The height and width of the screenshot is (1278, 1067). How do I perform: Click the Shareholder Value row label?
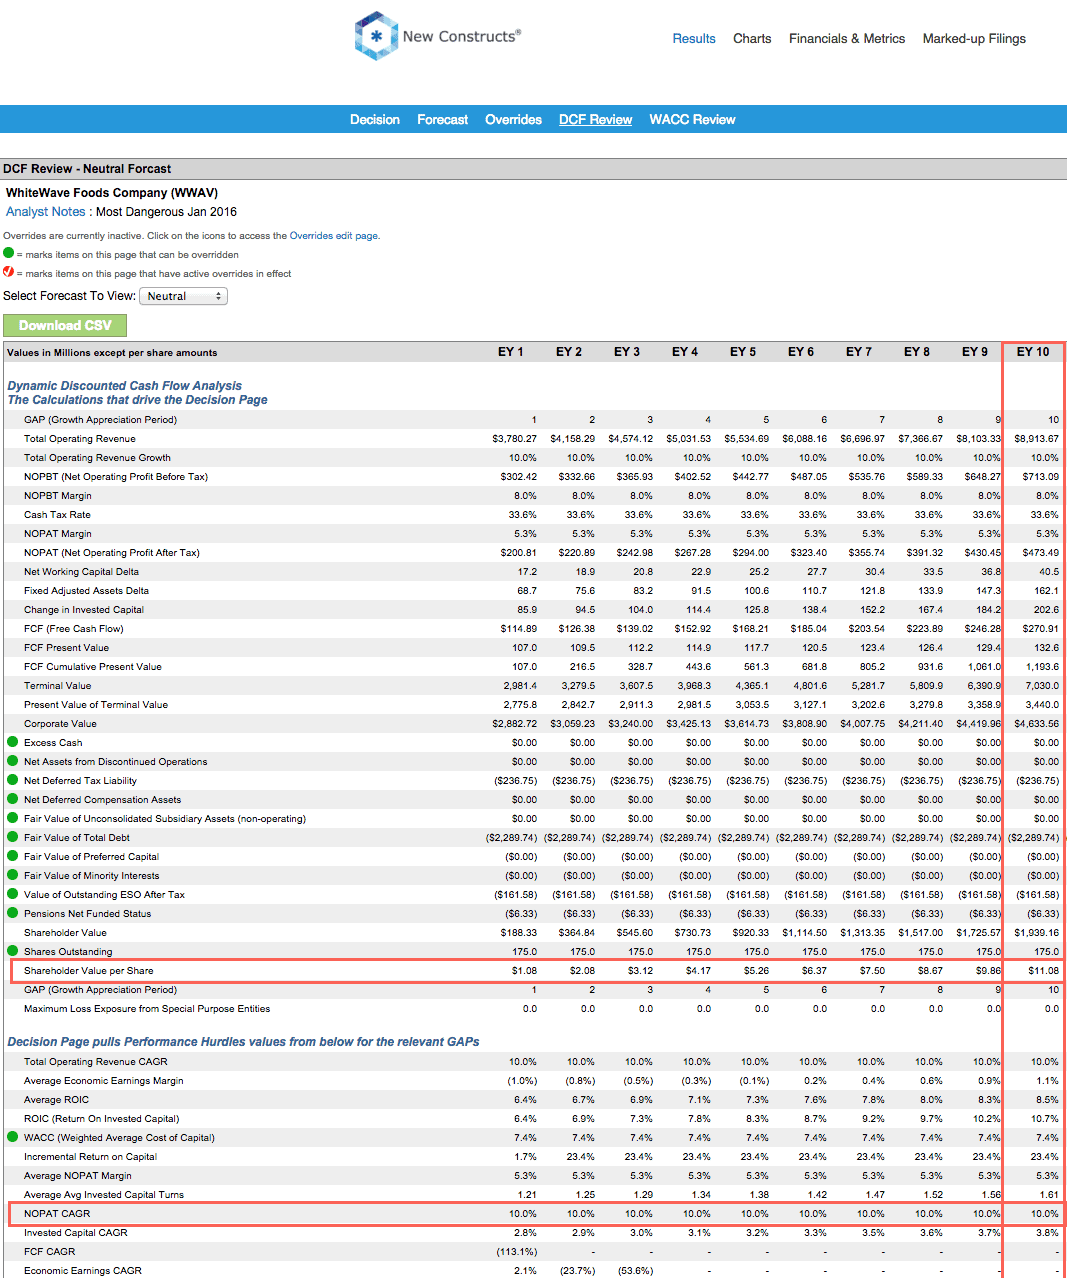(x=65, y=932)
